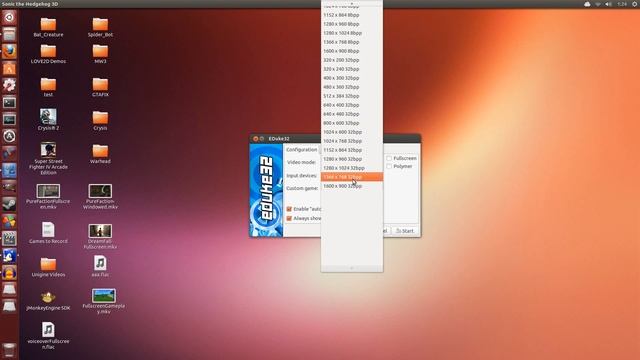Viewport: 640px width, 360px height.
Task: Choose 320 x 200 32bpp video mode
Action: (x=352, y=60)
